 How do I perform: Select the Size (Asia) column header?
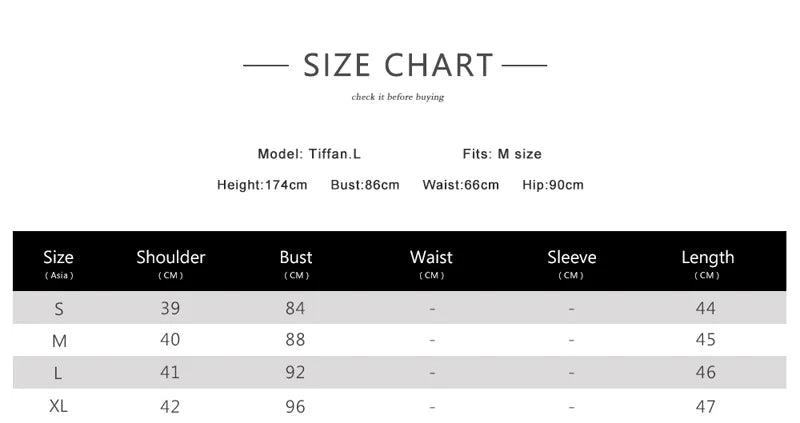[x=59, y=263]
